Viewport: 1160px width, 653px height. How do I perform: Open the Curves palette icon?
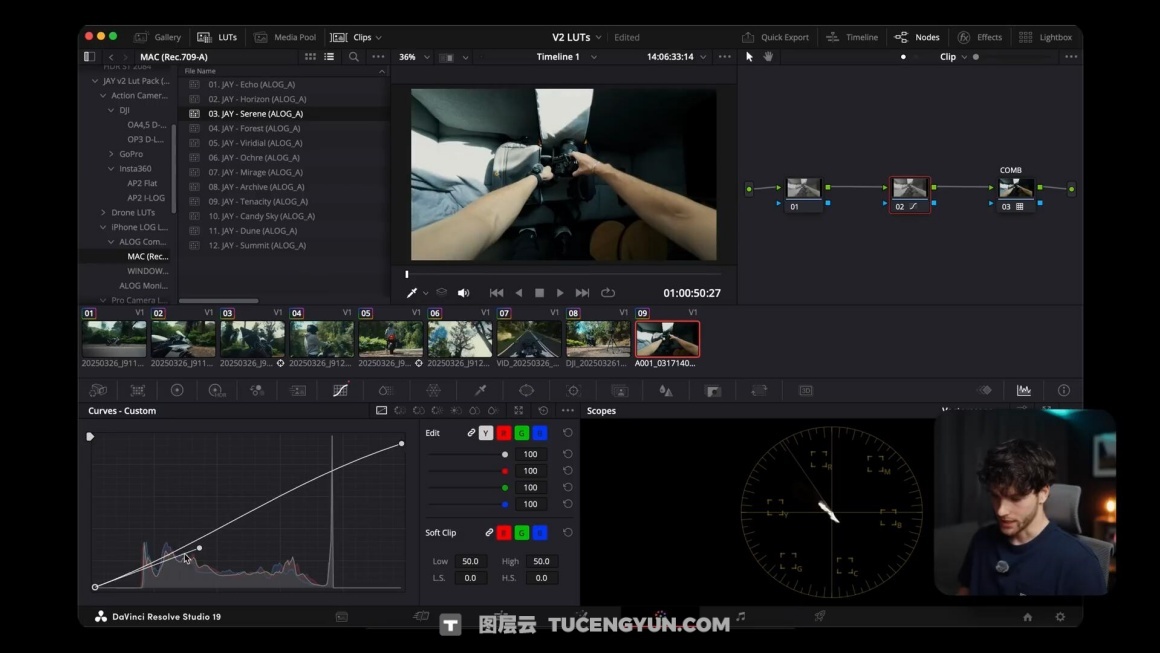pos(340,390)
